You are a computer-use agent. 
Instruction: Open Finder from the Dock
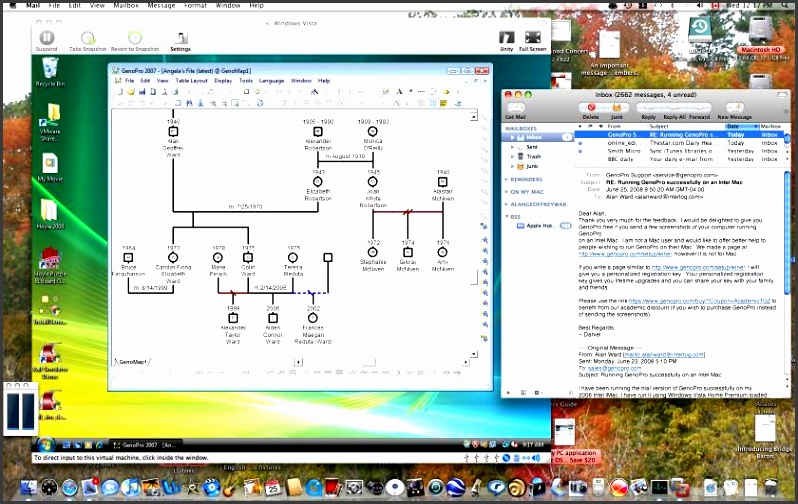(x=28, y=488)
